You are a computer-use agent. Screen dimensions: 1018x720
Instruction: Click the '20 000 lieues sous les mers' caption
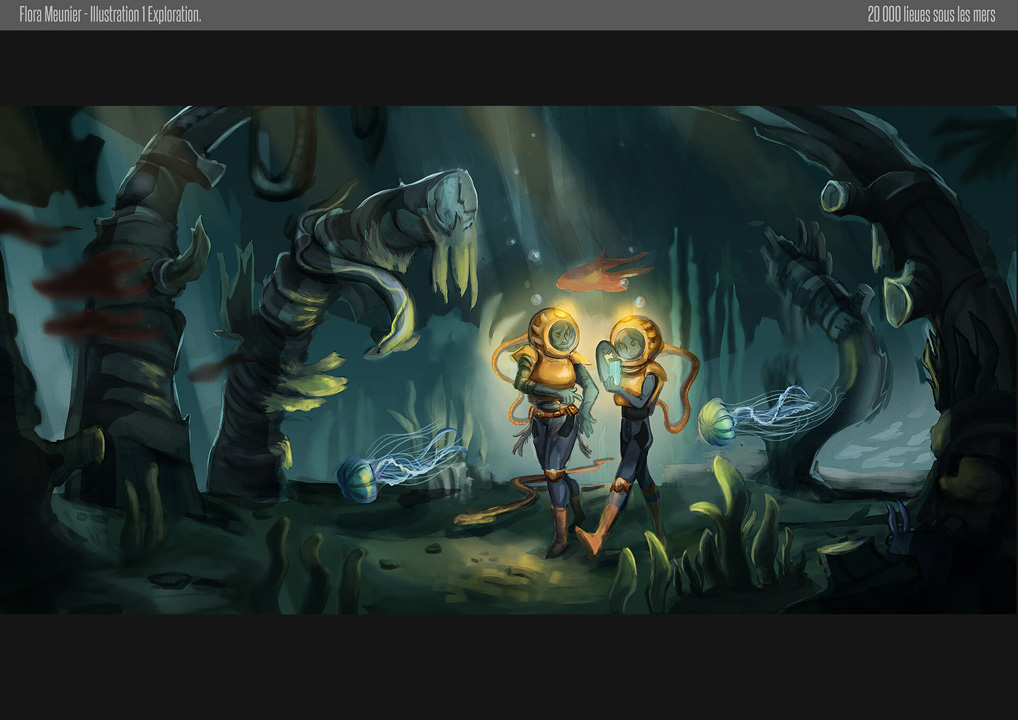[930, 15]
